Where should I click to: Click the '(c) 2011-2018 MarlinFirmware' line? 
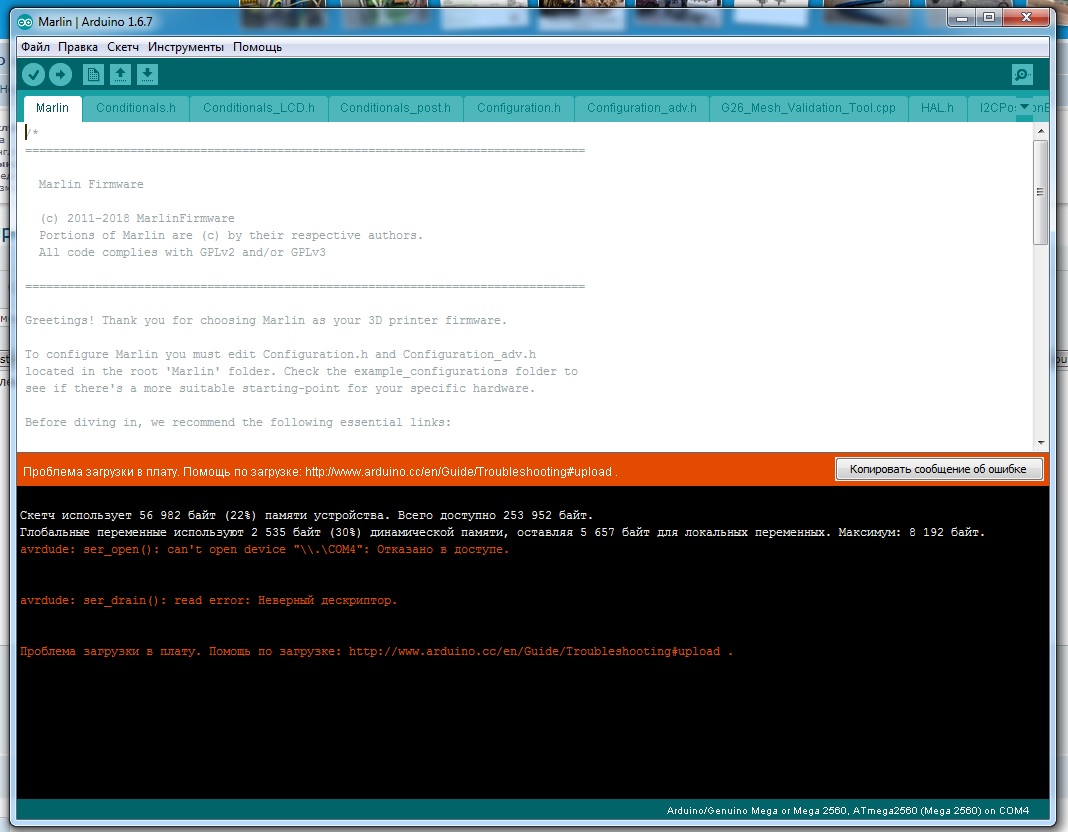tap(137, 219)
